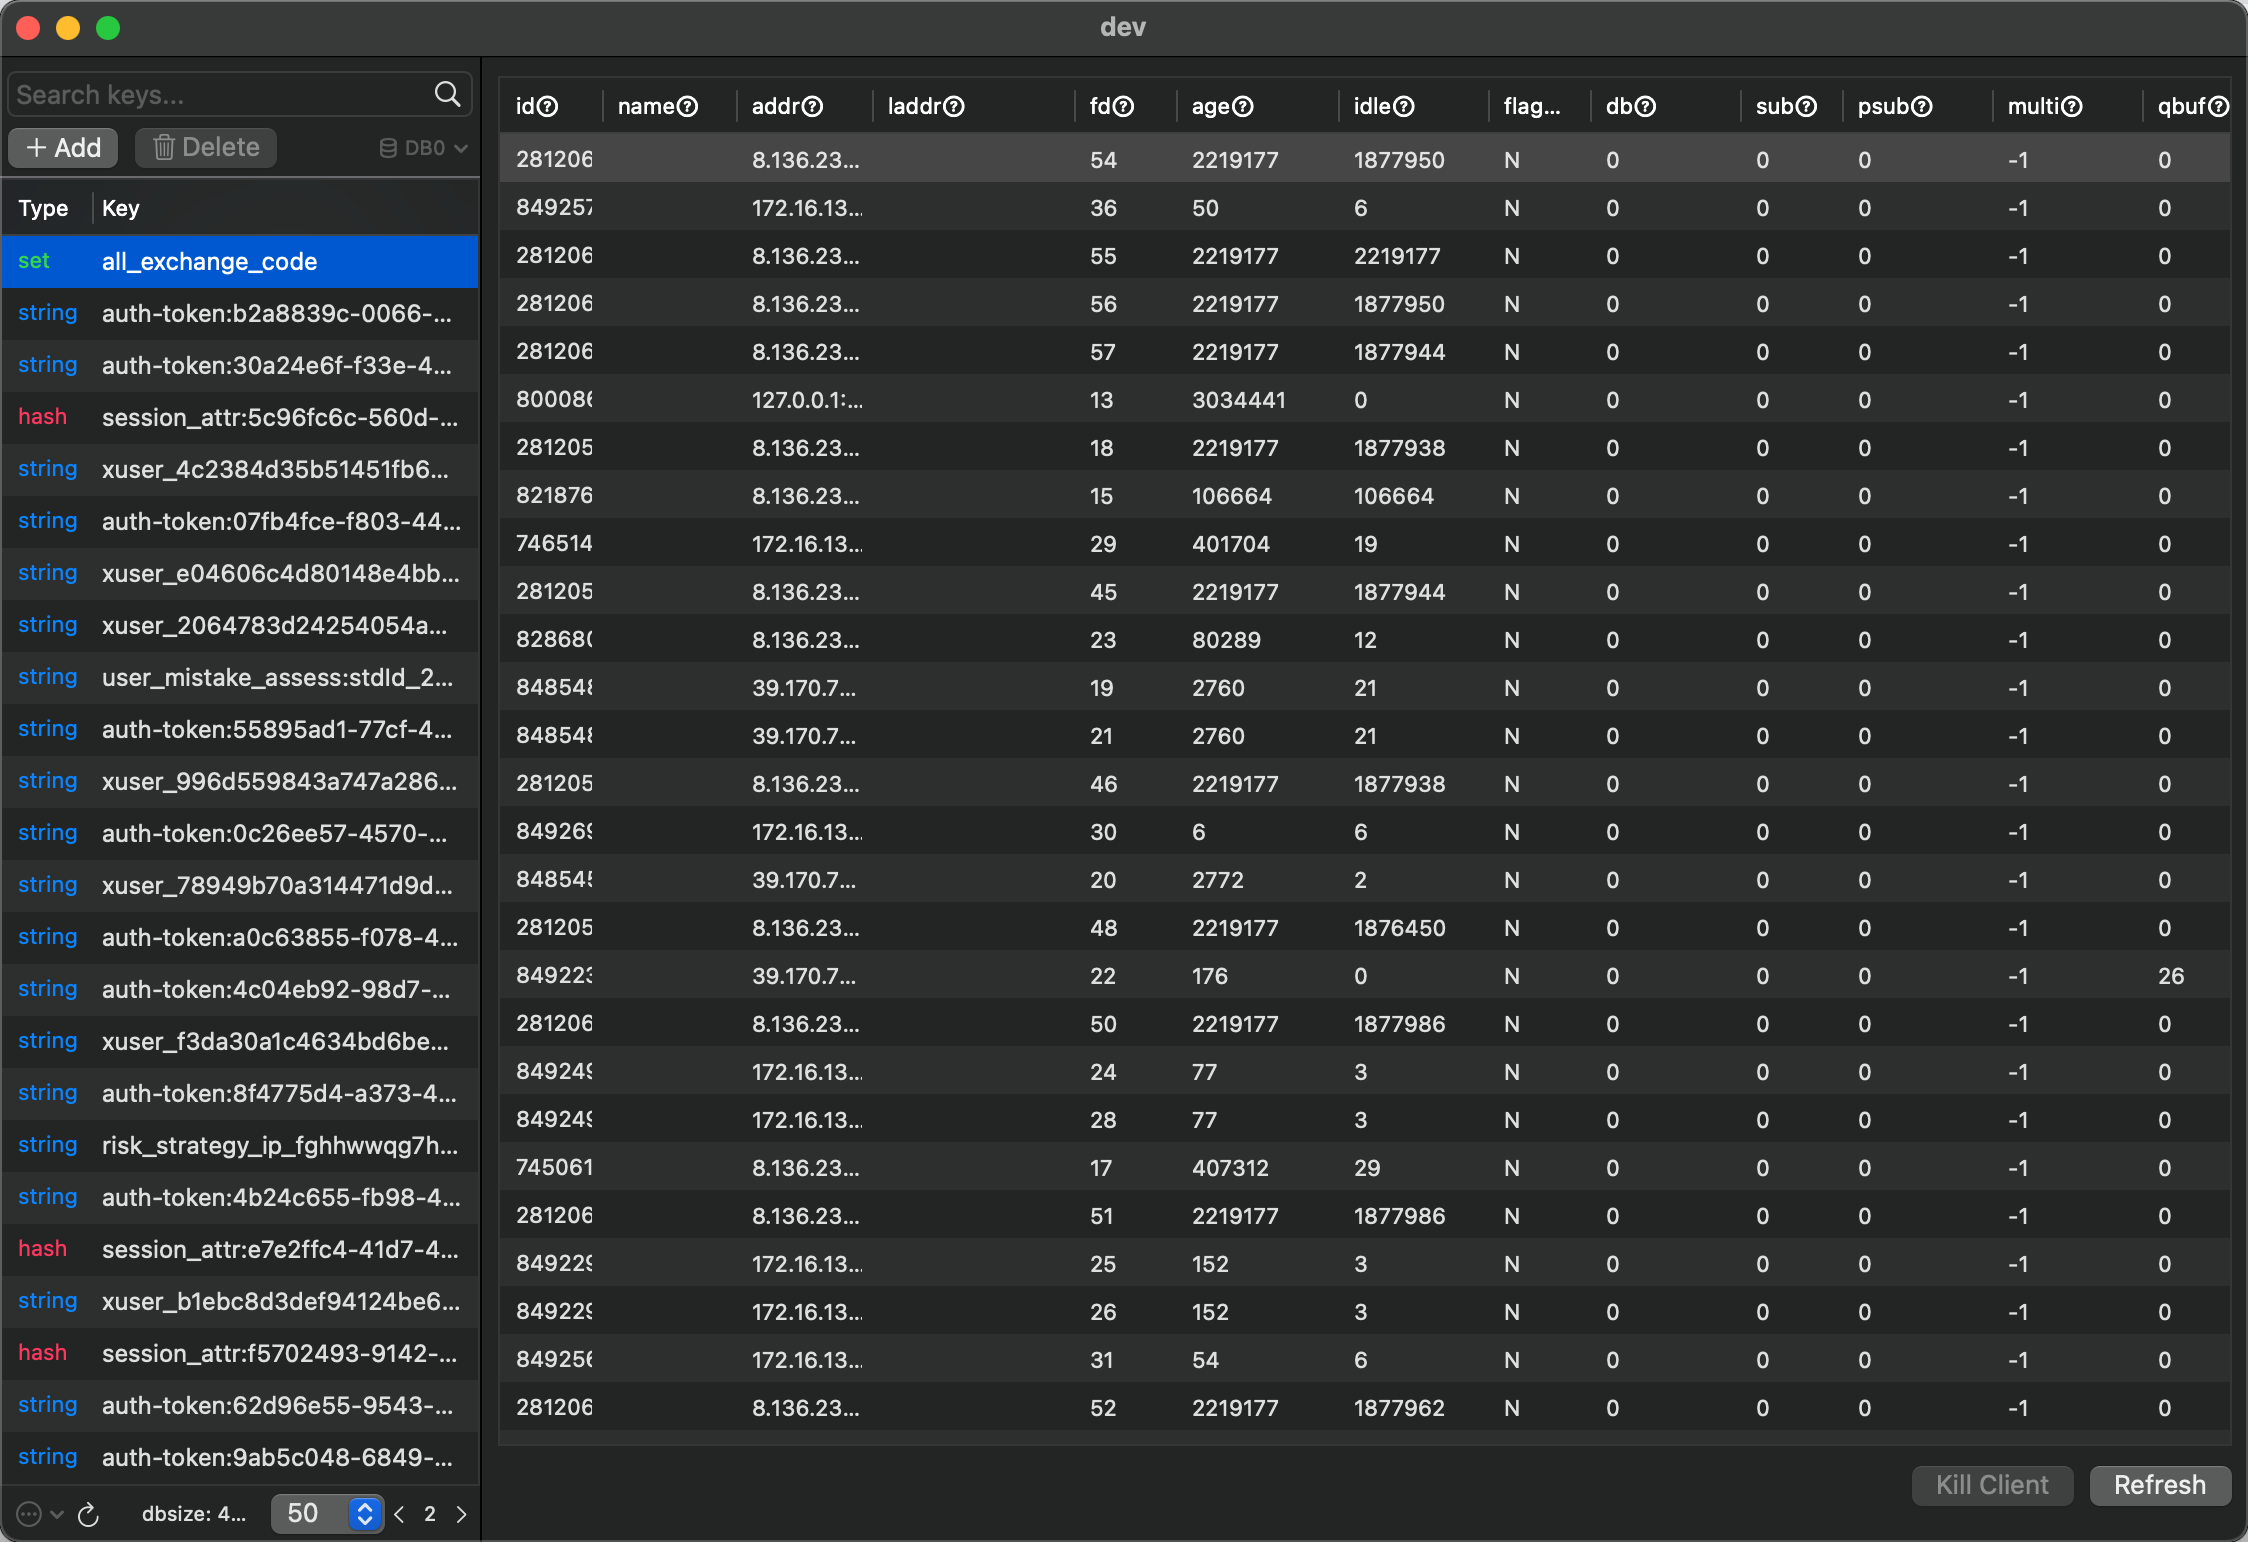Click the trash icon on the Delete button
The image size is (2248, 1542).
click(163, 147)
